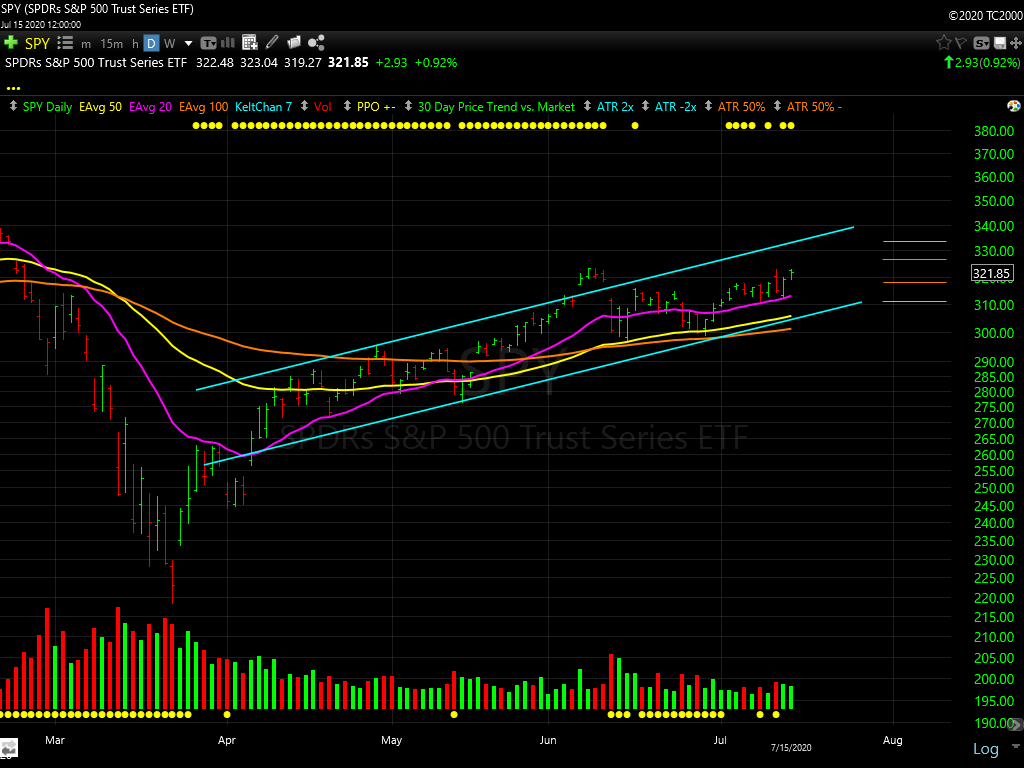The image size is (1024, 768).
Task: Select the Daily (D) timeframe
Action: pos(151,44)
